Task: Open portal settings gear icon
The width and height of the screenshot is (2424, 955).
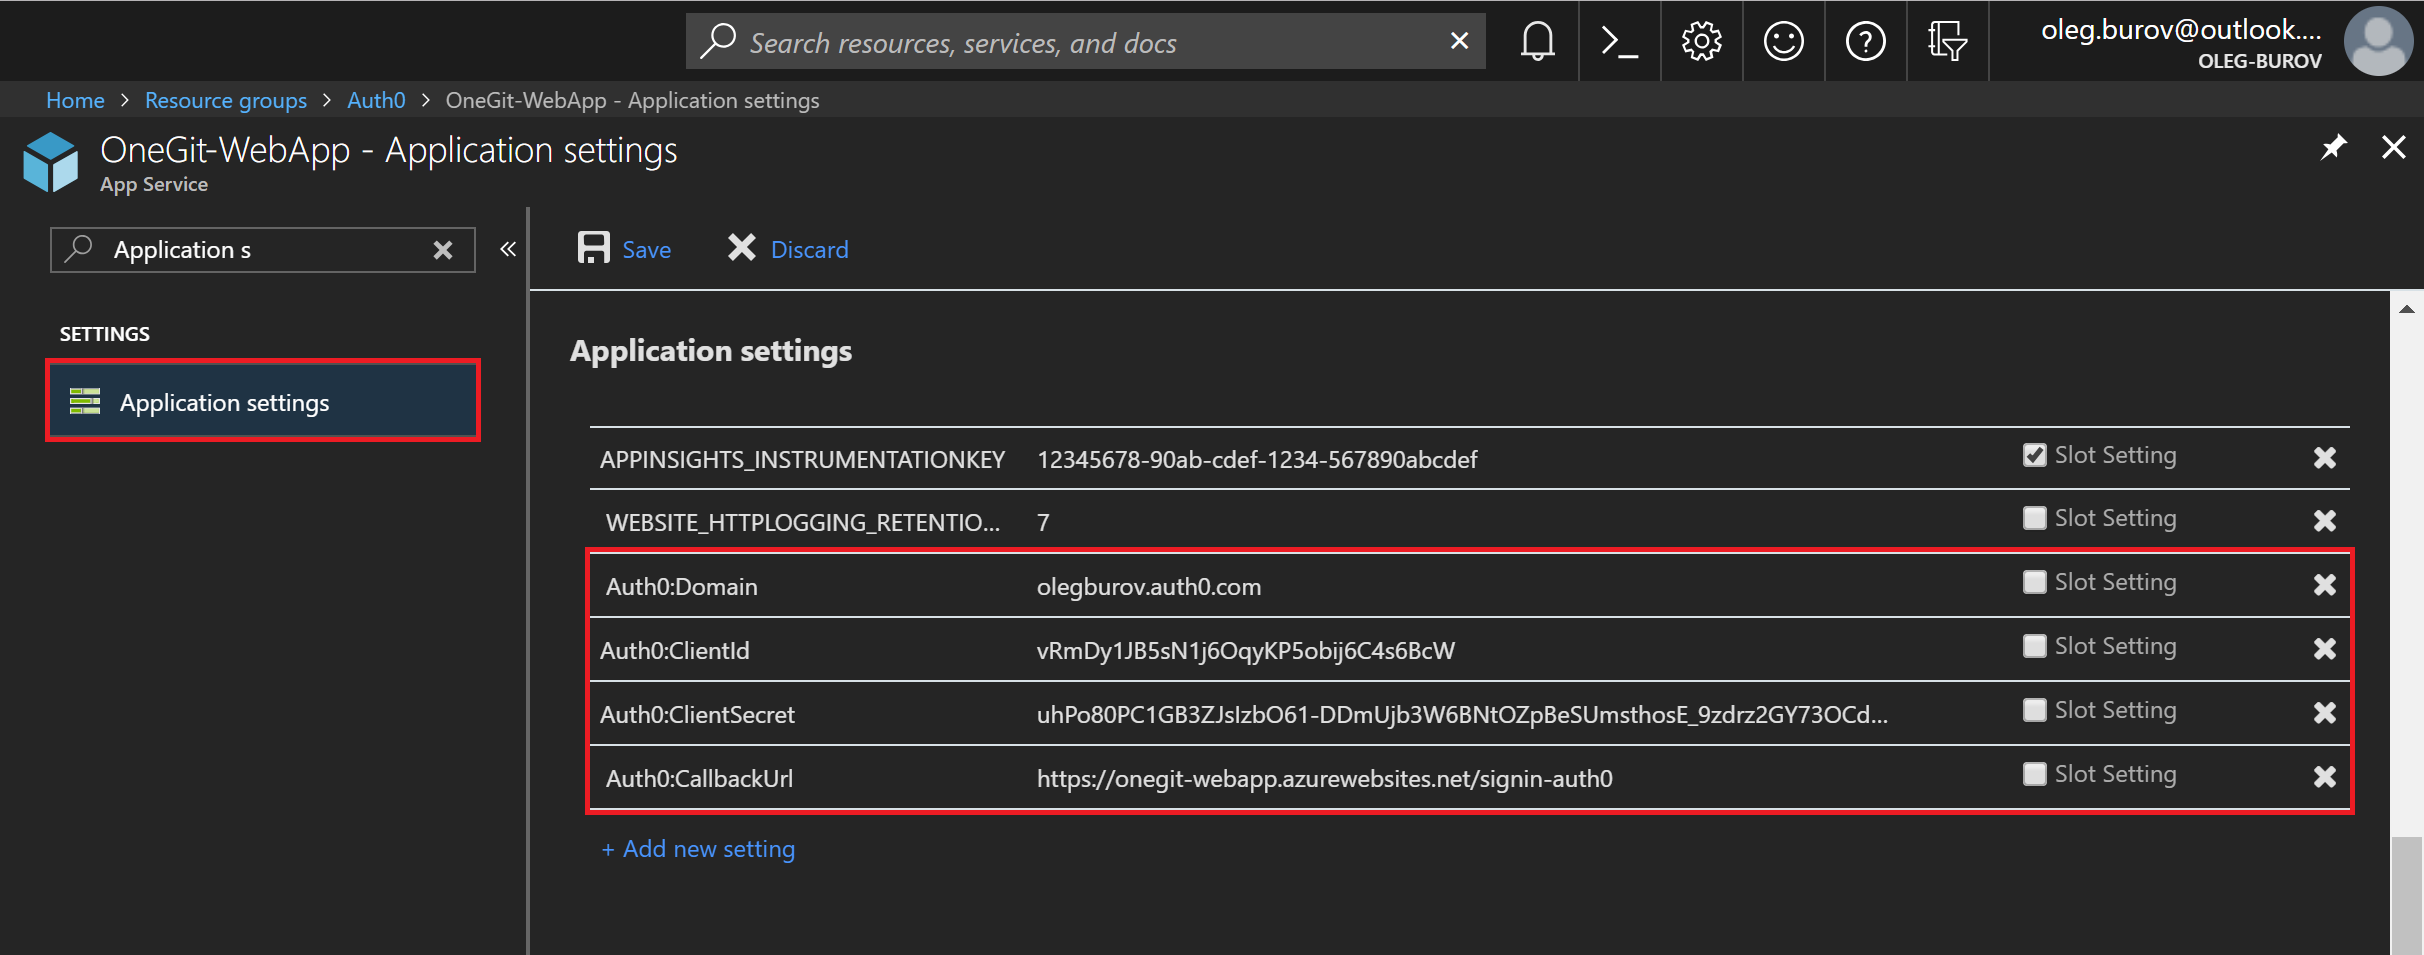Action: tap(1701, 41)
